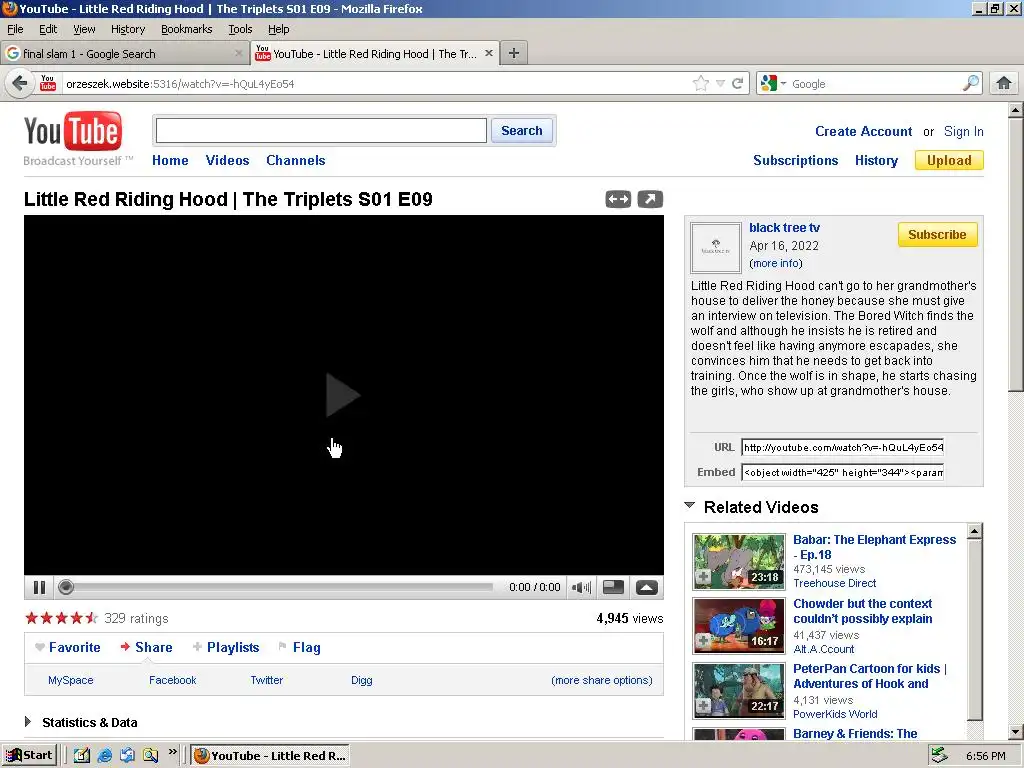Click the yellow Upload button
This screenshot has height=768, width=1024.
[949, 160]
